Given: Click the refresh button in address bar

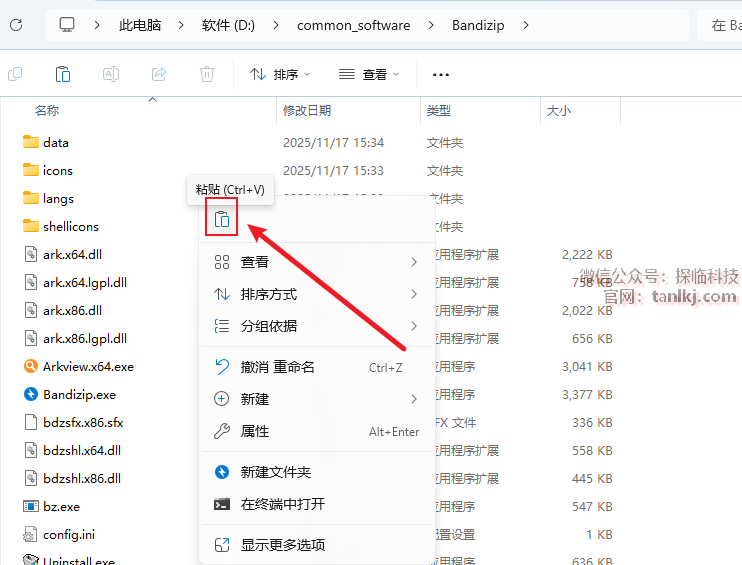Looking at the screenshot, I should [x=16, y=25].
